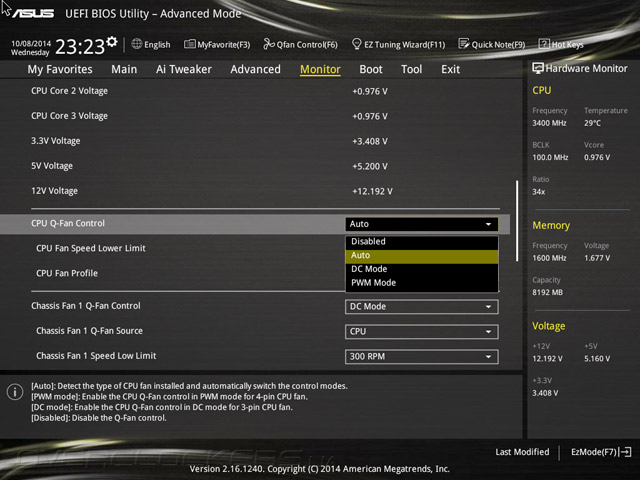Click Chassis Fan 1 Q-Fan Control label
Screen dimensions: 640x480
pos(86,306)
